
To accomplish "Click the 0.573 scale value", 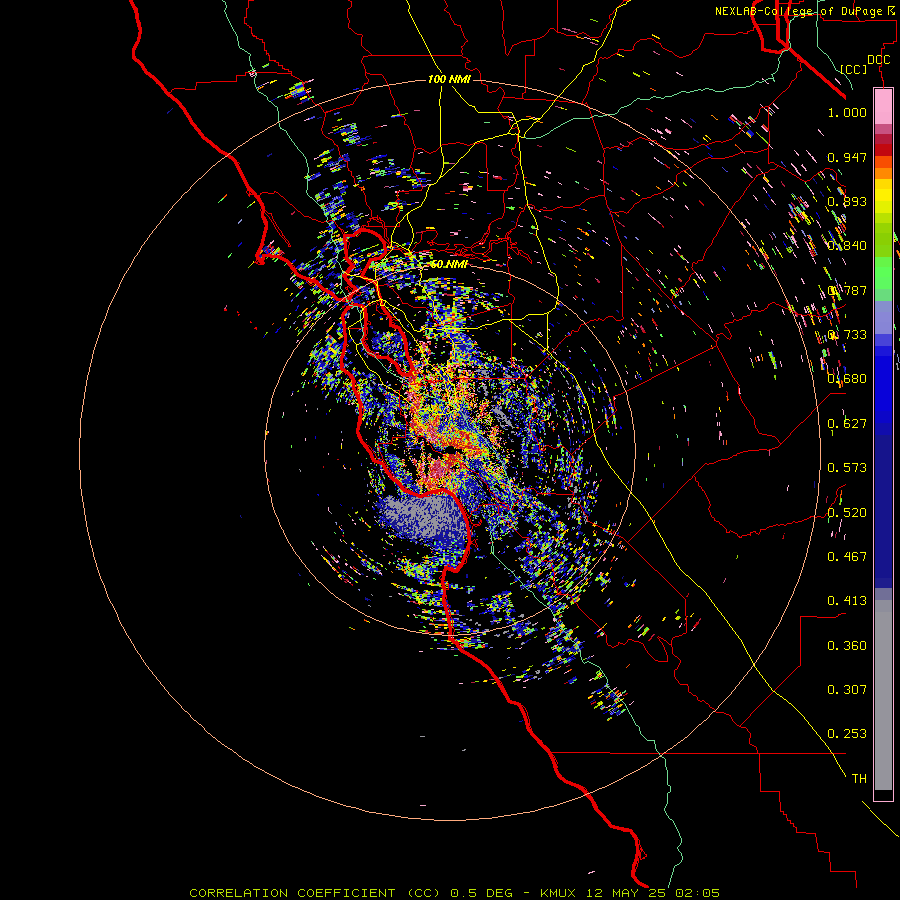I will click(847, 468).
